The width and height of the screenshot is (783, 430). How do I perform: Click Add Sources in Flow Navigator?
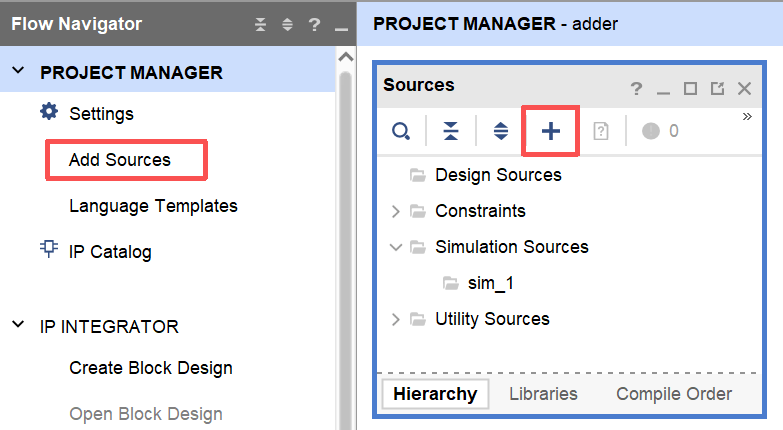pyautogui.click(x=120, y=160)
